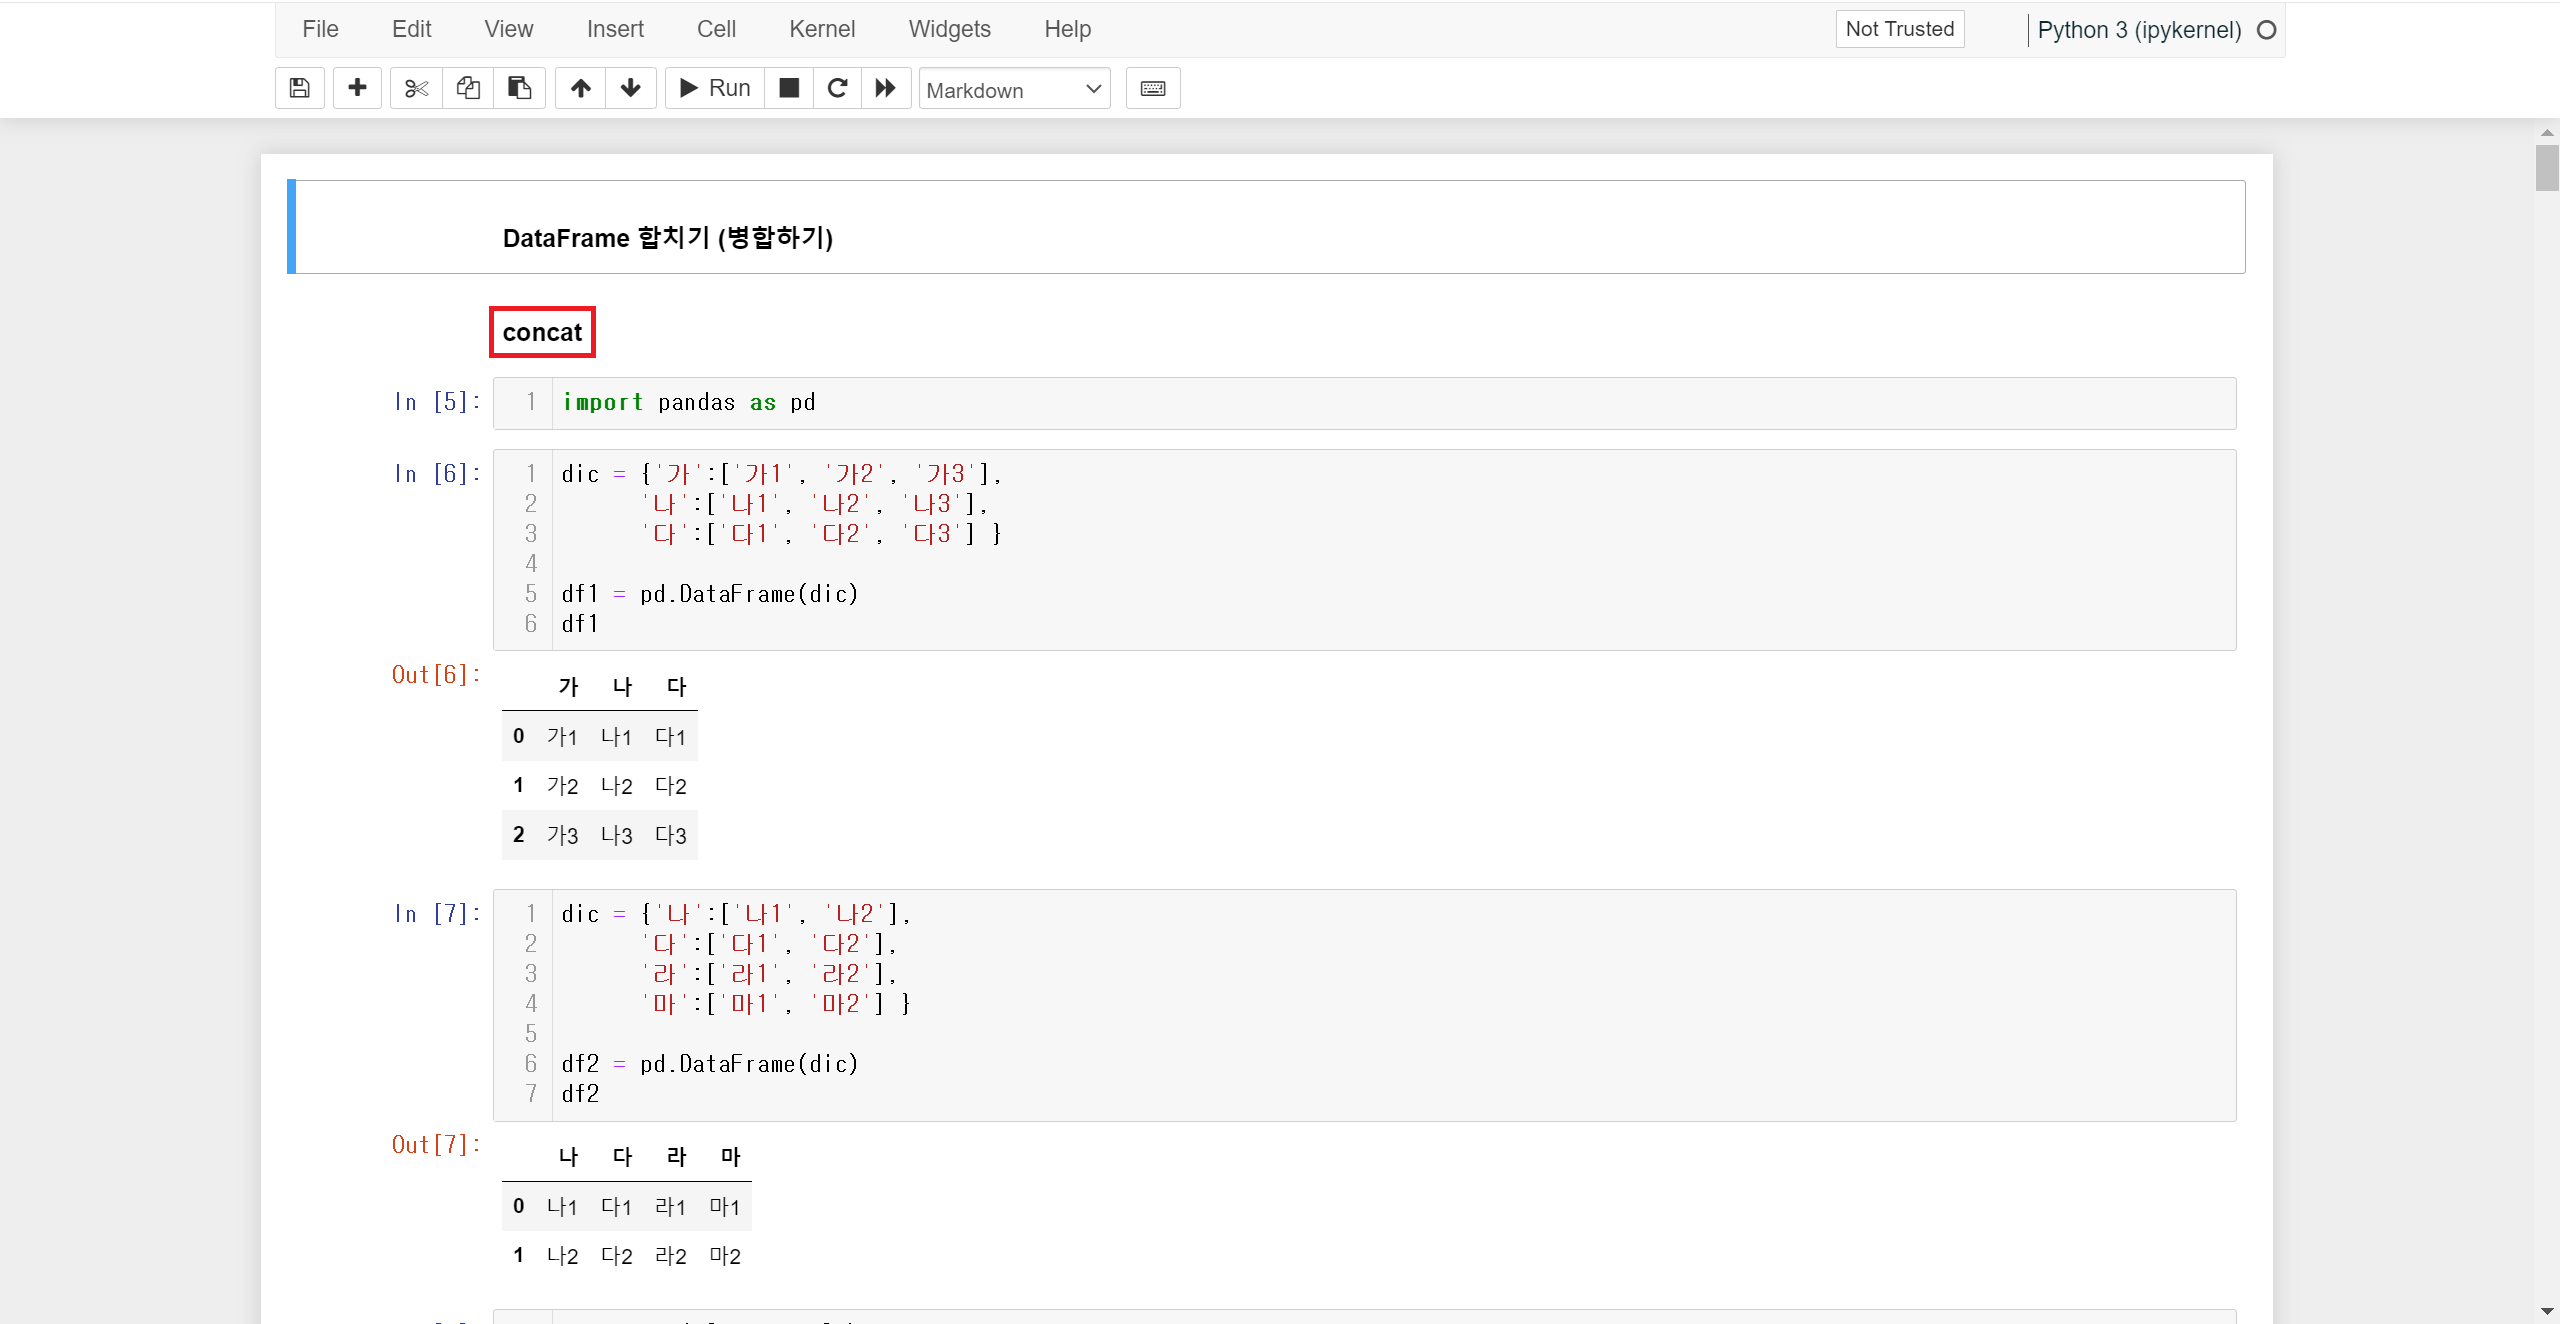Restart the kernel with circular arrow icon
The width and height of the screenshot is (2560, 1324).
point(838,88)
